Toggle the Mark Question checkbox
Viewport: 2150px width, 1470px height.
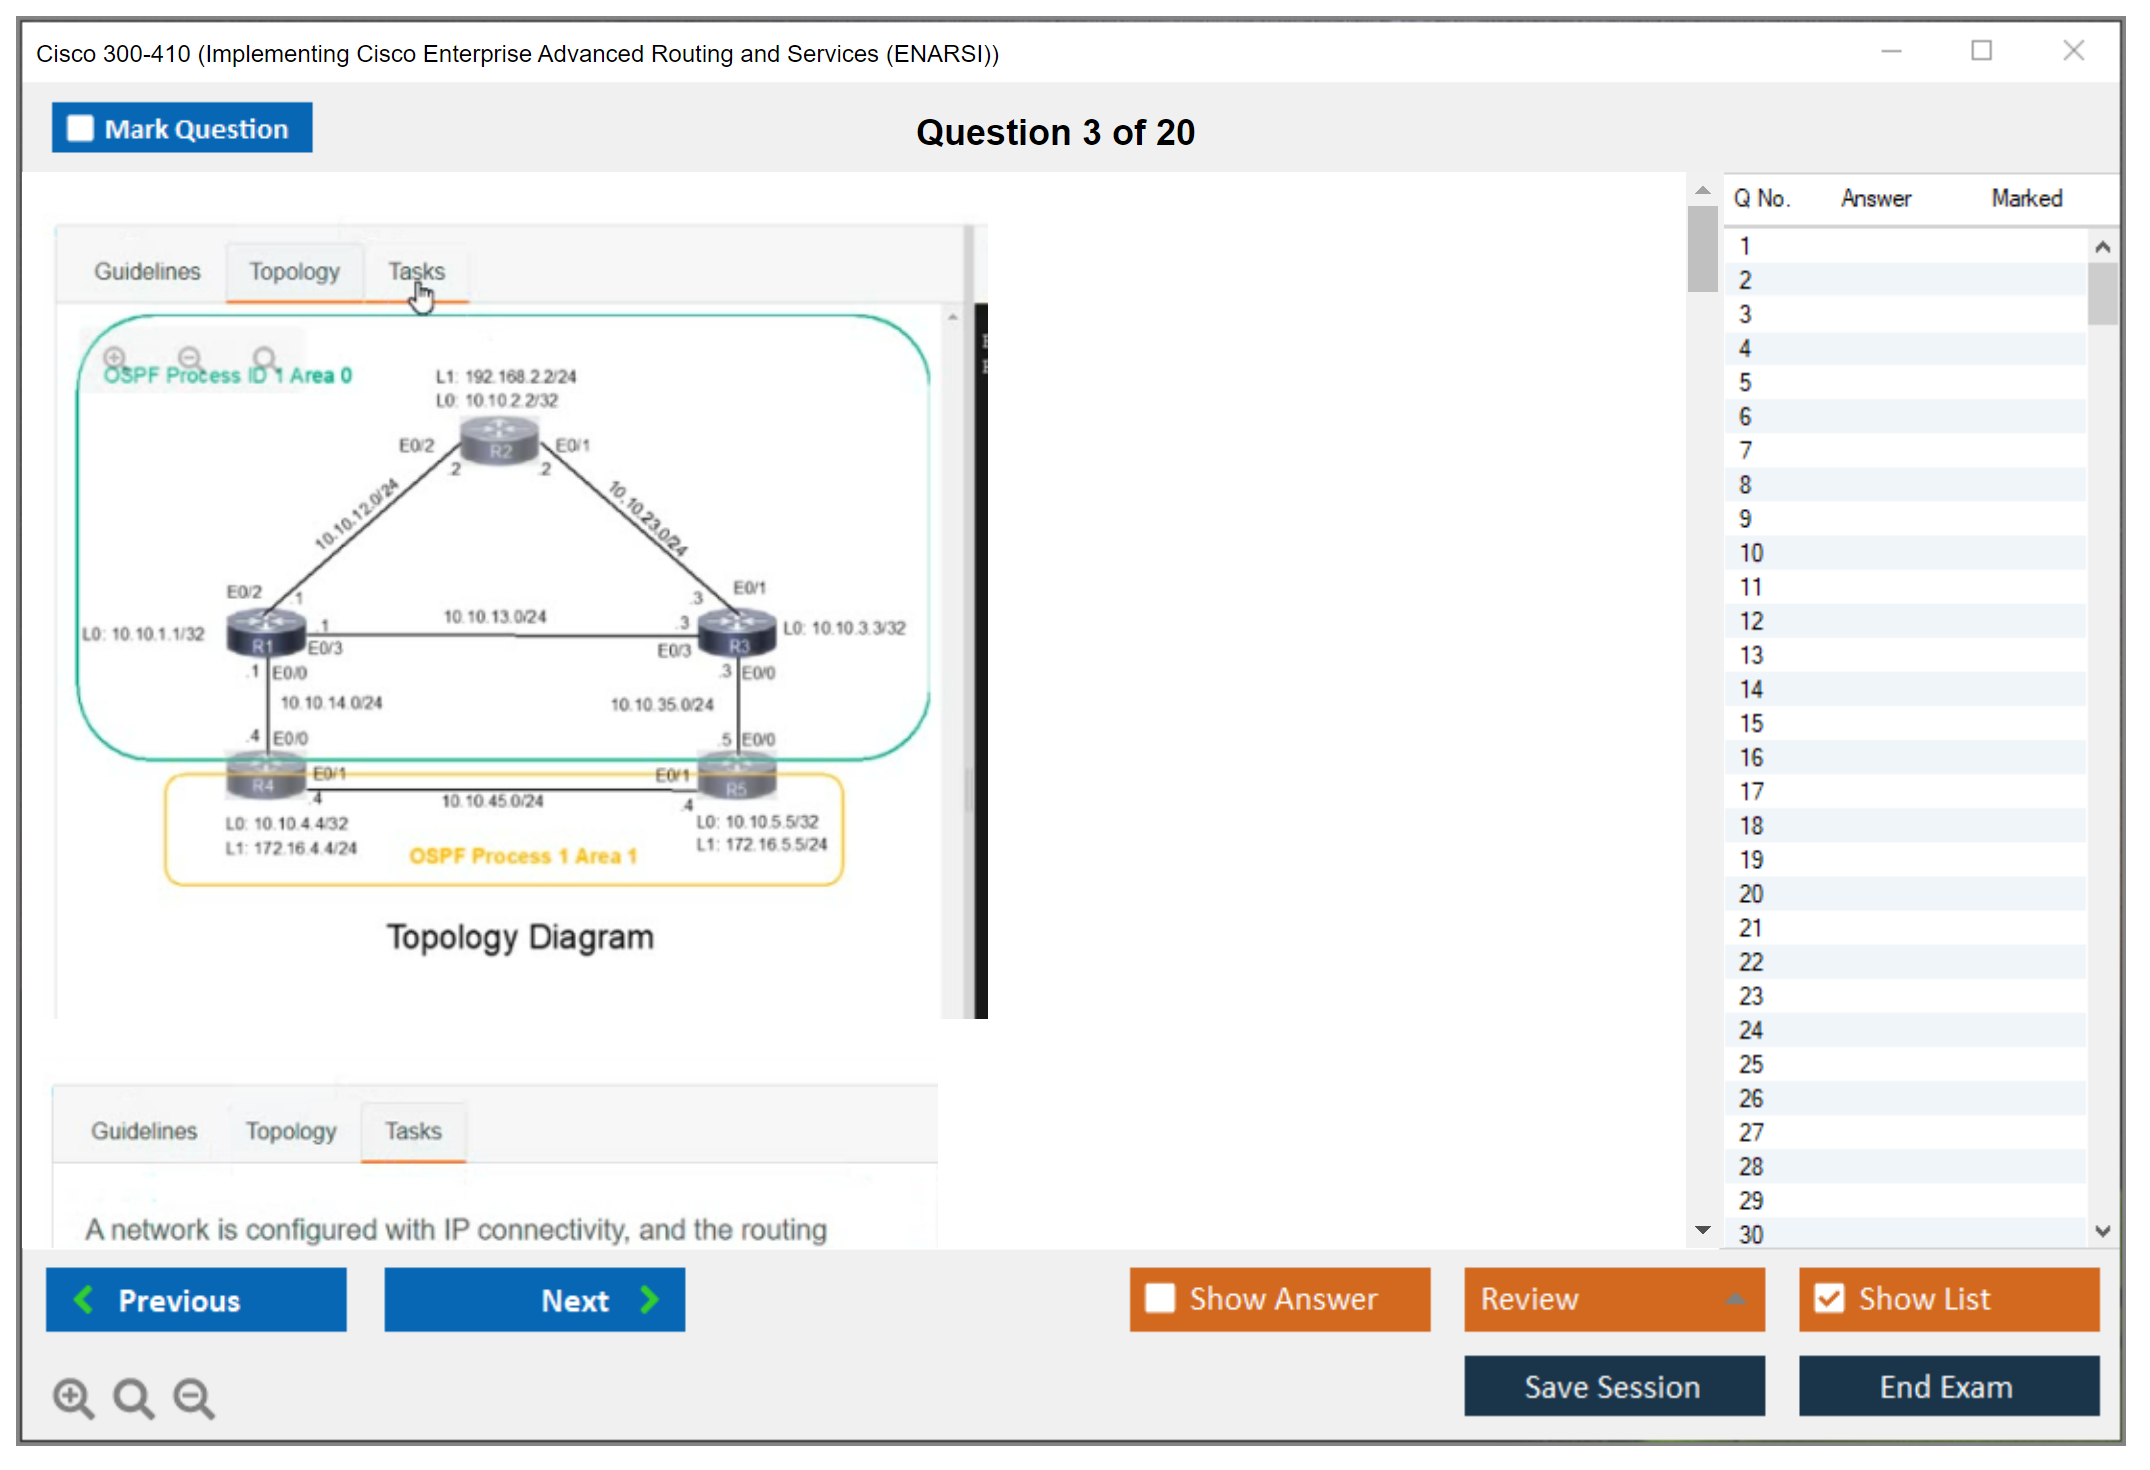(x=80, y=129)
